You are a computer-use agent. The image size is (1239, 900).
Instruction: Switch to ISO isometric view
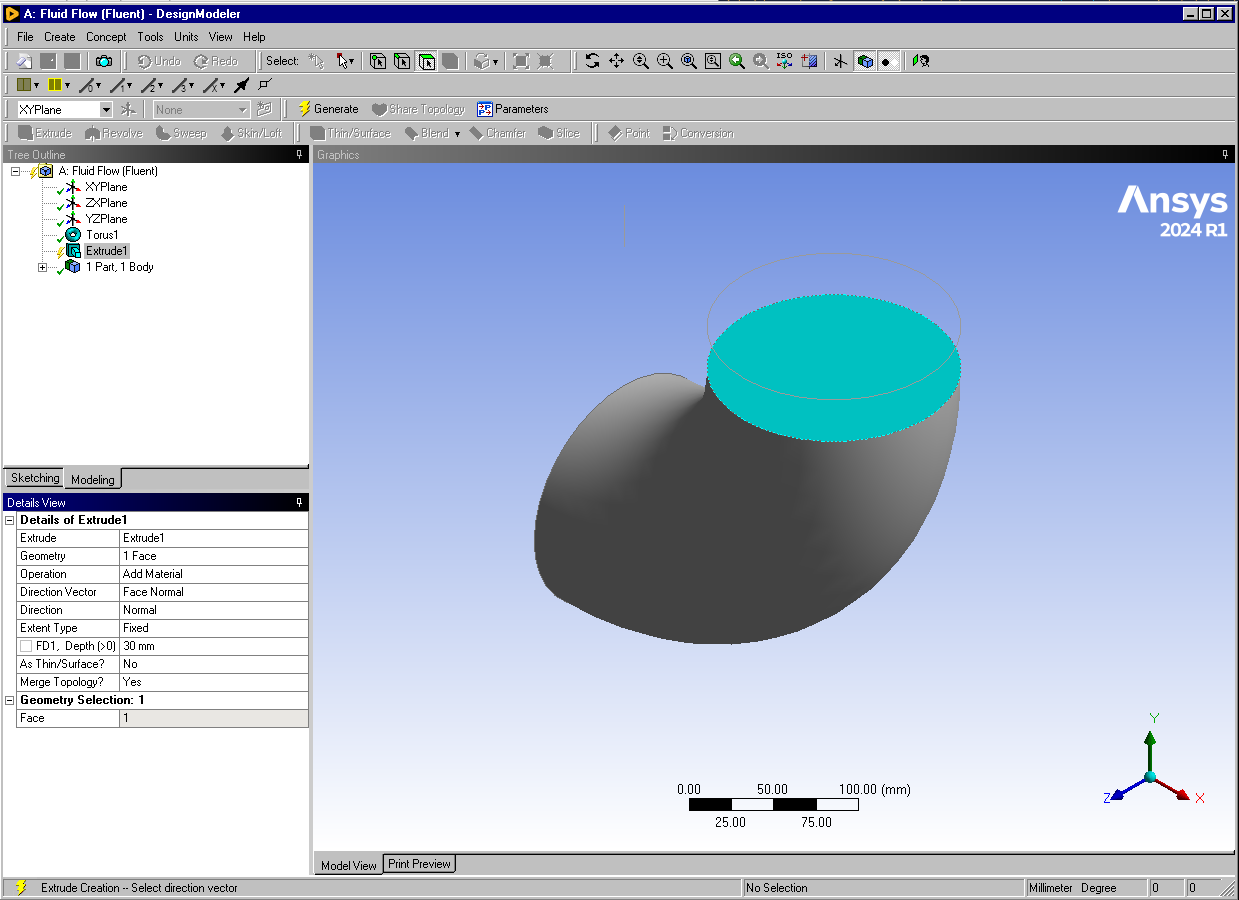pos(785,61)
